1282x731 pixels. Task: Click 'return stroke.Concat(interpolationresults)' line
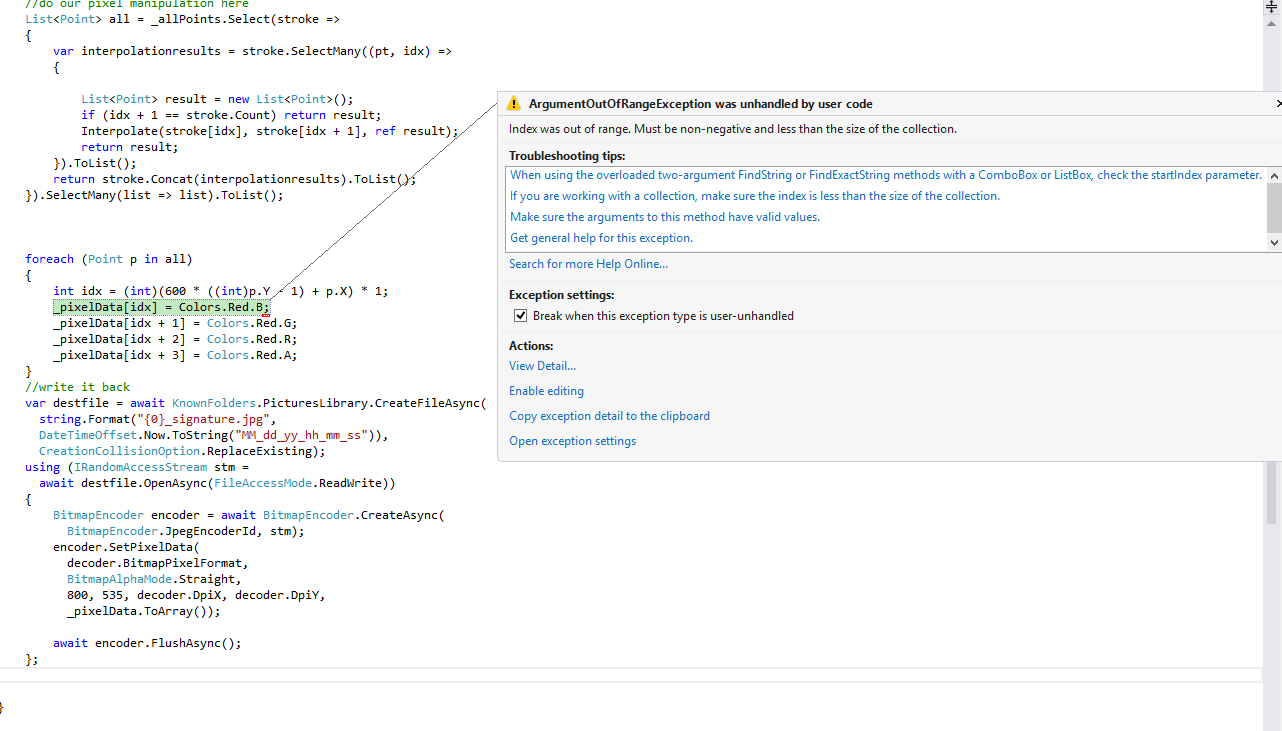tap(234, 179)
